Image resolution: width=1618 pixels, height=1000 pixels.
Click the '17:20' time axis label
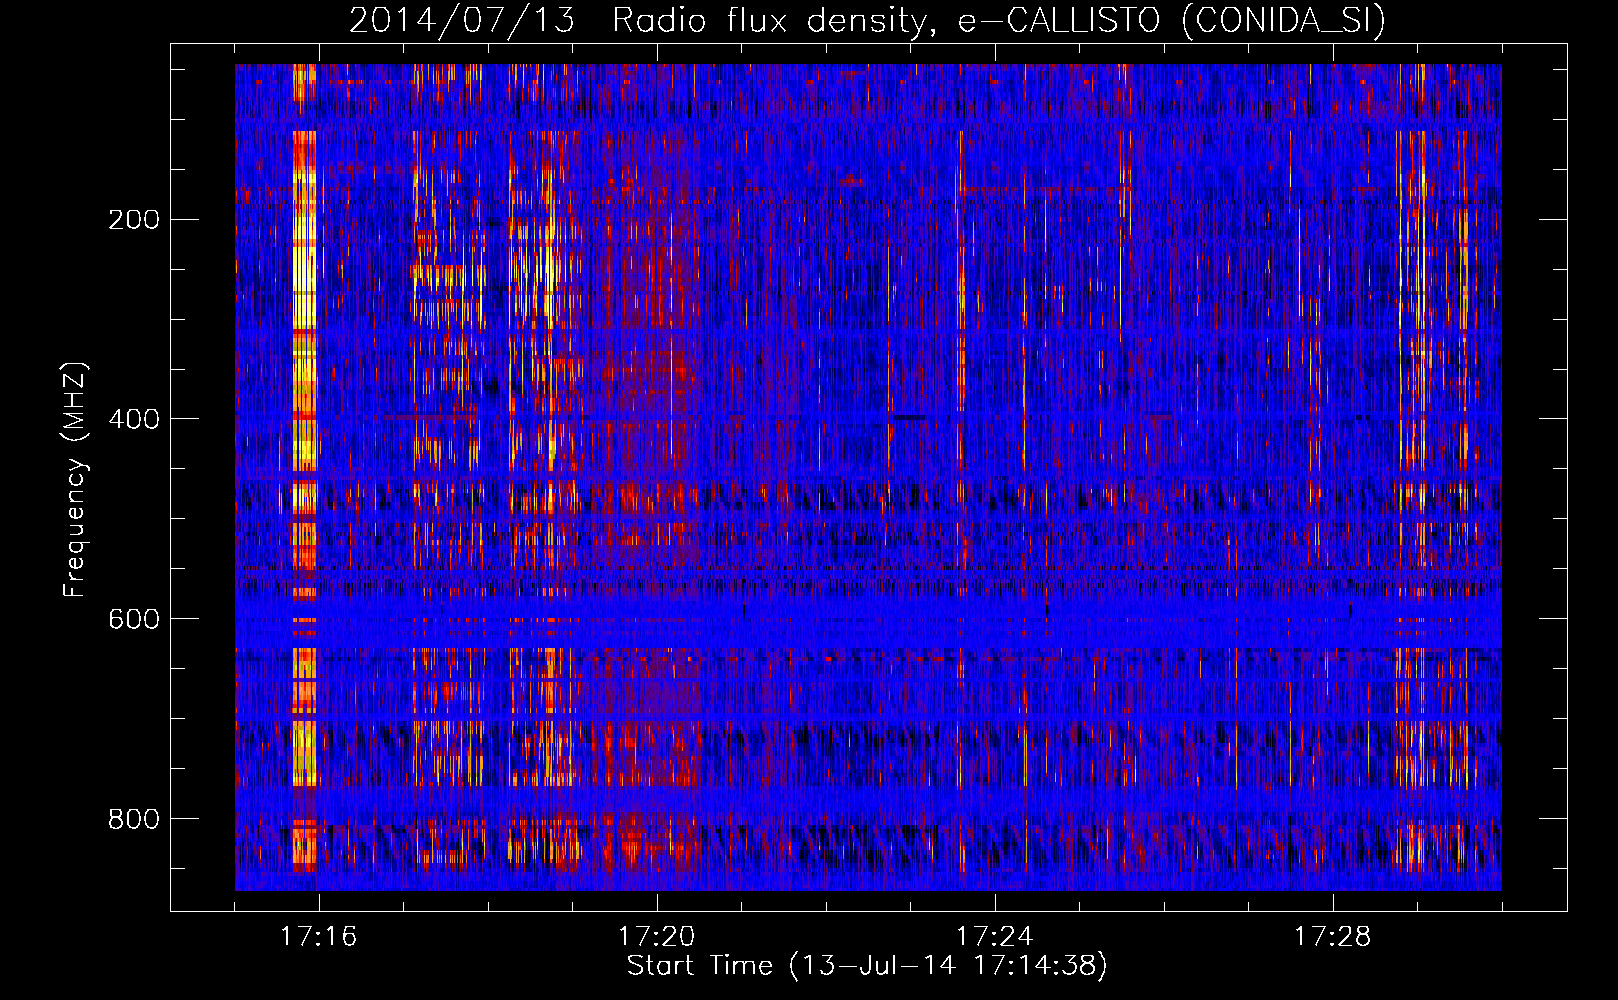pos(656,937)
